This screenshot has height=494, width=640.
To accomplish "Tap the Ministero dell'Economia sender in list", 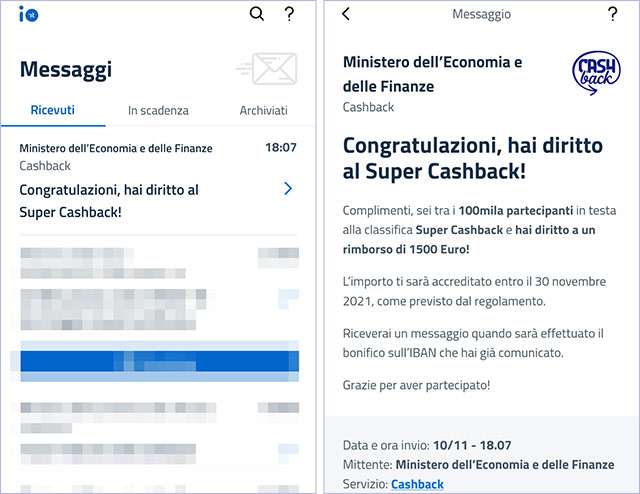I will tap(116, 148).
